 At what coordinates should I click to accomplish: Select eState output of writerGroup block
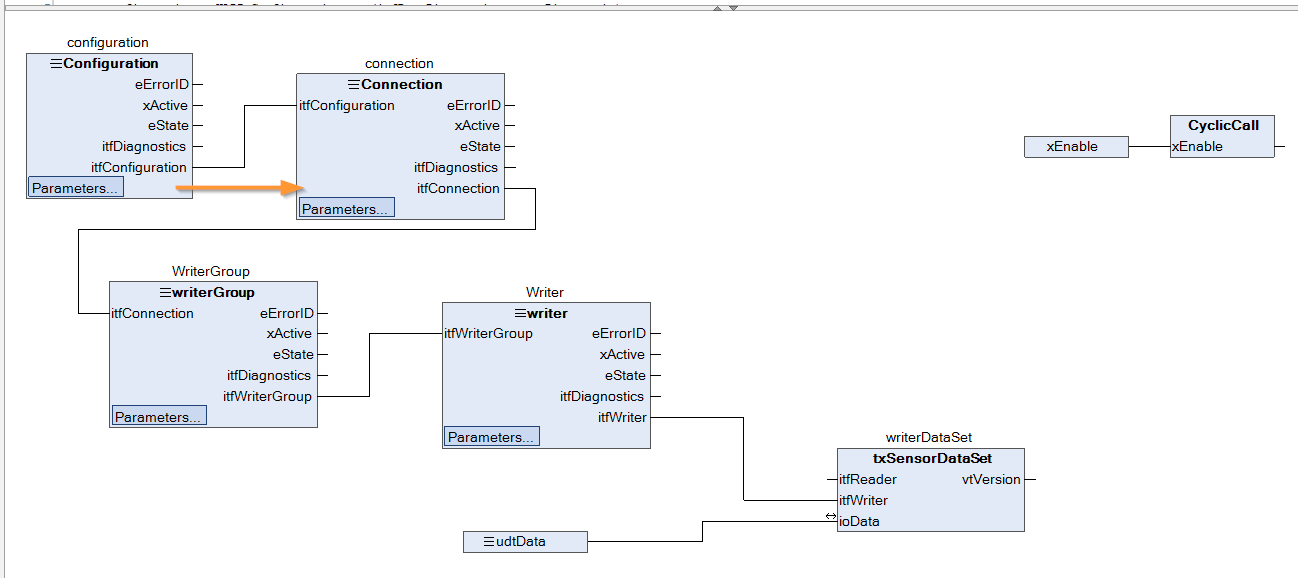pos(293,354)
